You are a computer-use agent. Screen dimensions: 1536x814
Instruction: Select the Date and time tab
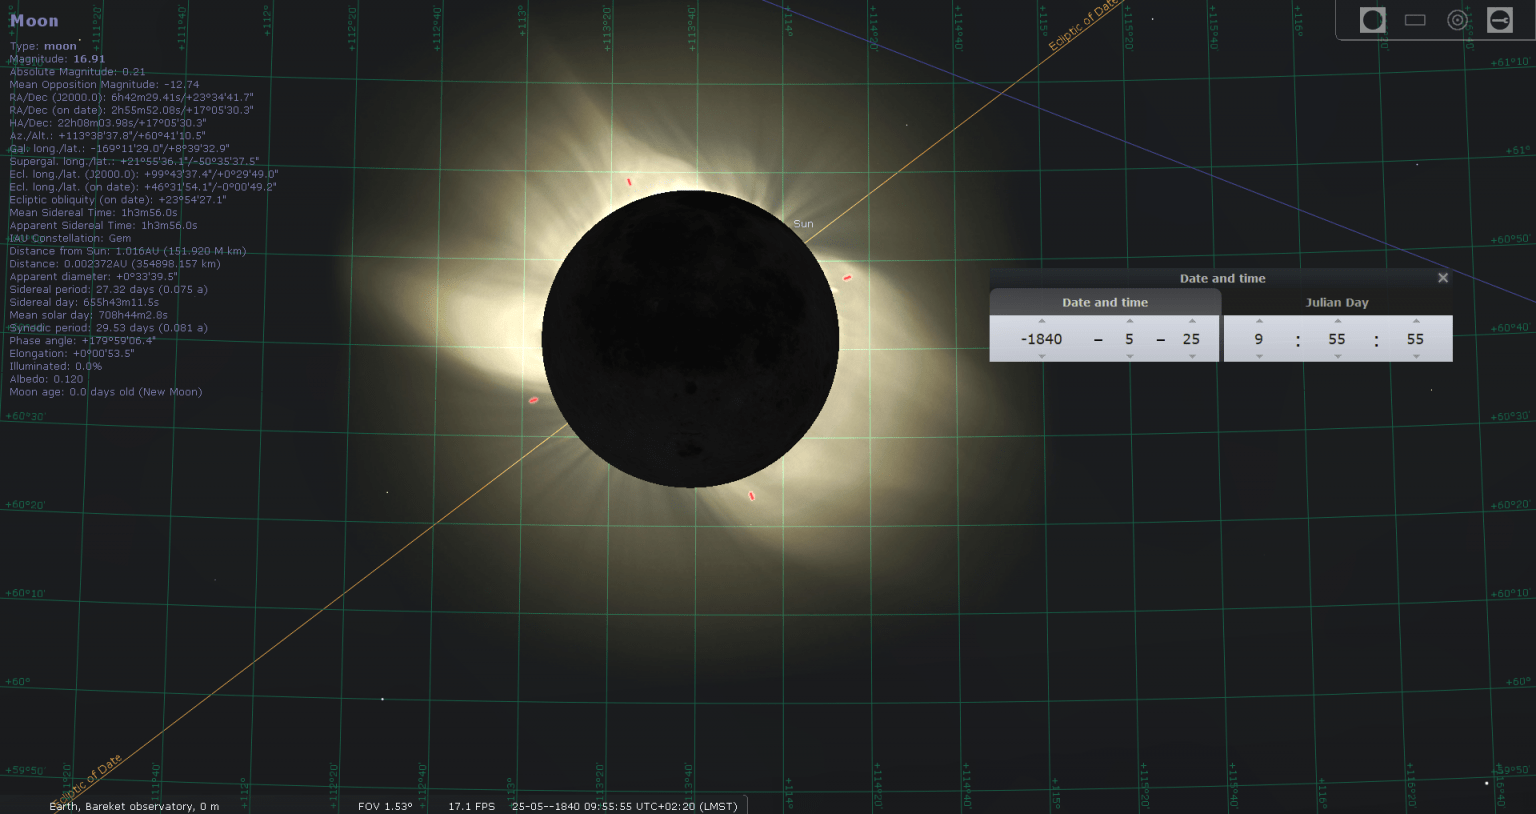(1105, 302)
